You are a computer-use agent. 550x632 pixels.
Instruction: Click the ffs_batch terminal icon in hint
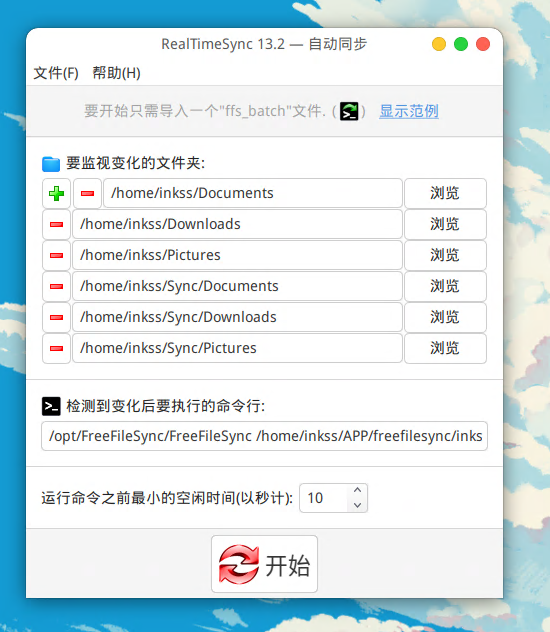point(349,111)
